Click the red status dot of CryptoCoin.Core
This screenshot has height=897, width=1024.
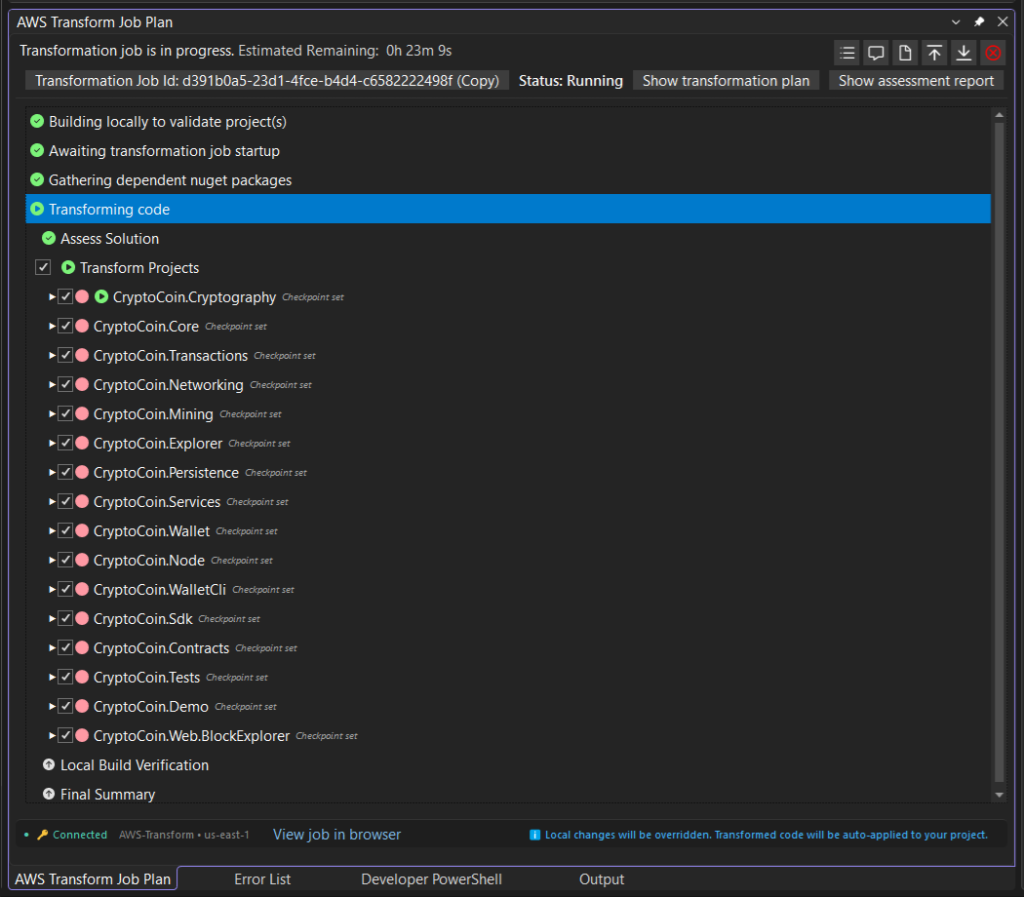point(82,326)
